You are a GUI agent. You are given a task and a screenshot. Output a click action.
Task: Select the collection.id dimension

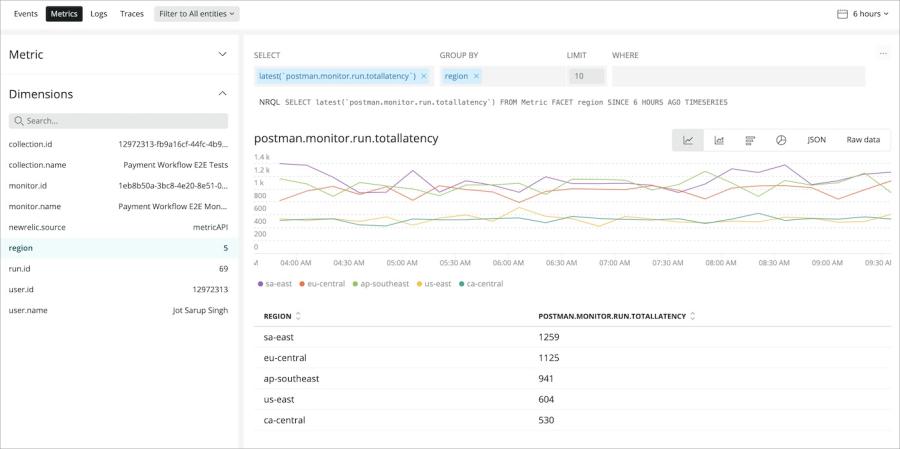(118, 144)
